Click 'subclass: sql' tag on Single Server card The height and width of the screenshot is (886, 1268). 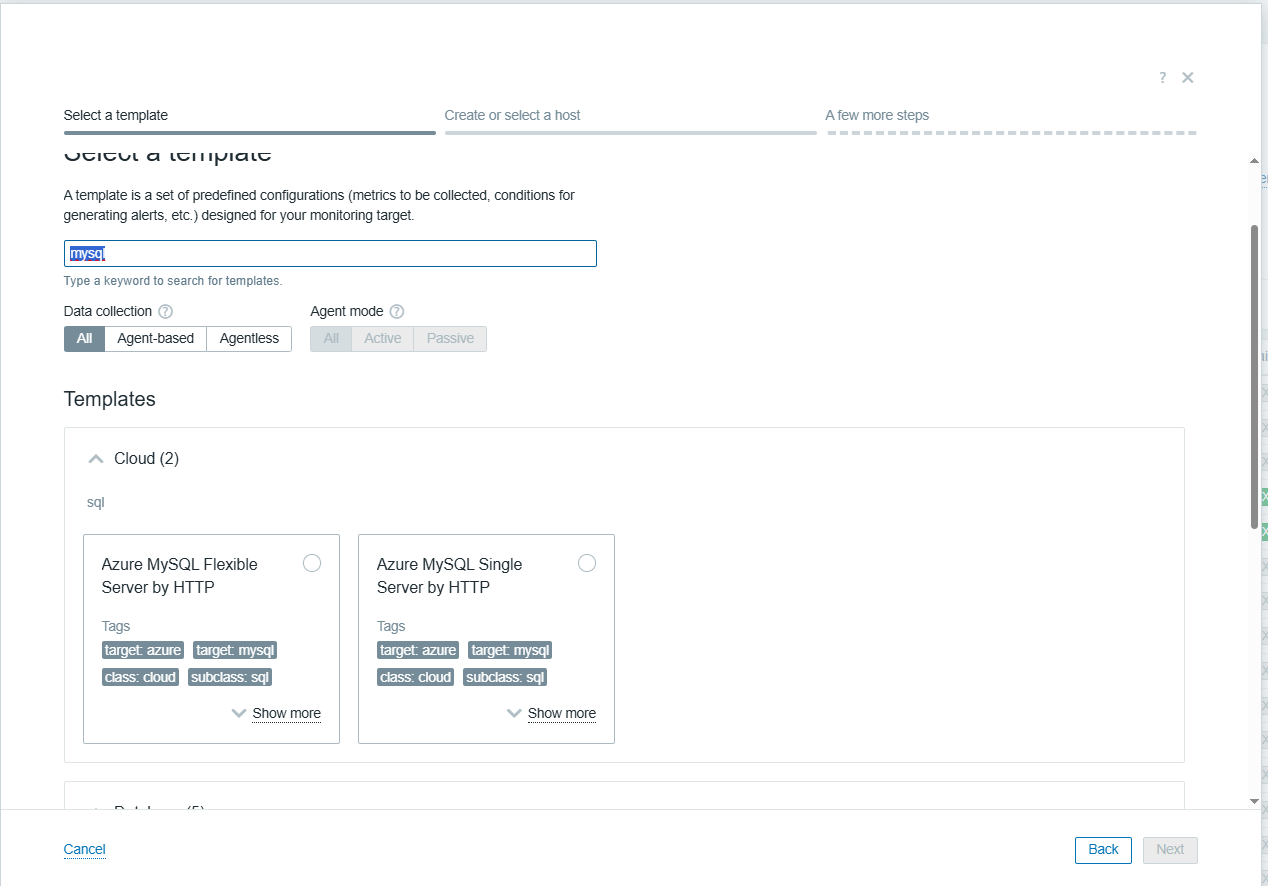coord(505,677)
